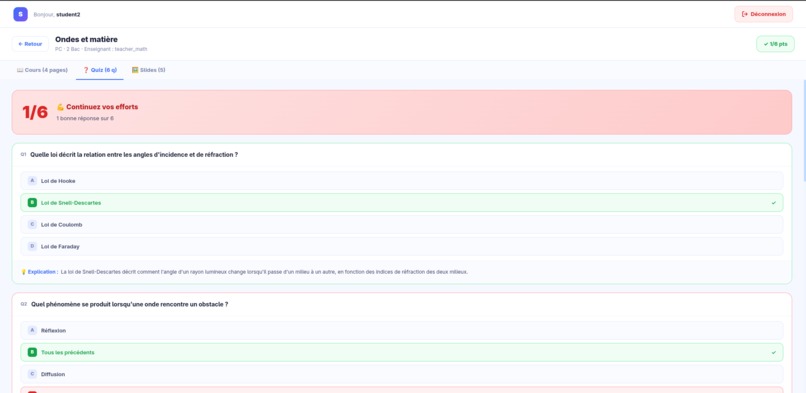This screenshot has width=806, height=393.
Task: Click the Bonjour, student2 greeting
Action: point(57,14)
